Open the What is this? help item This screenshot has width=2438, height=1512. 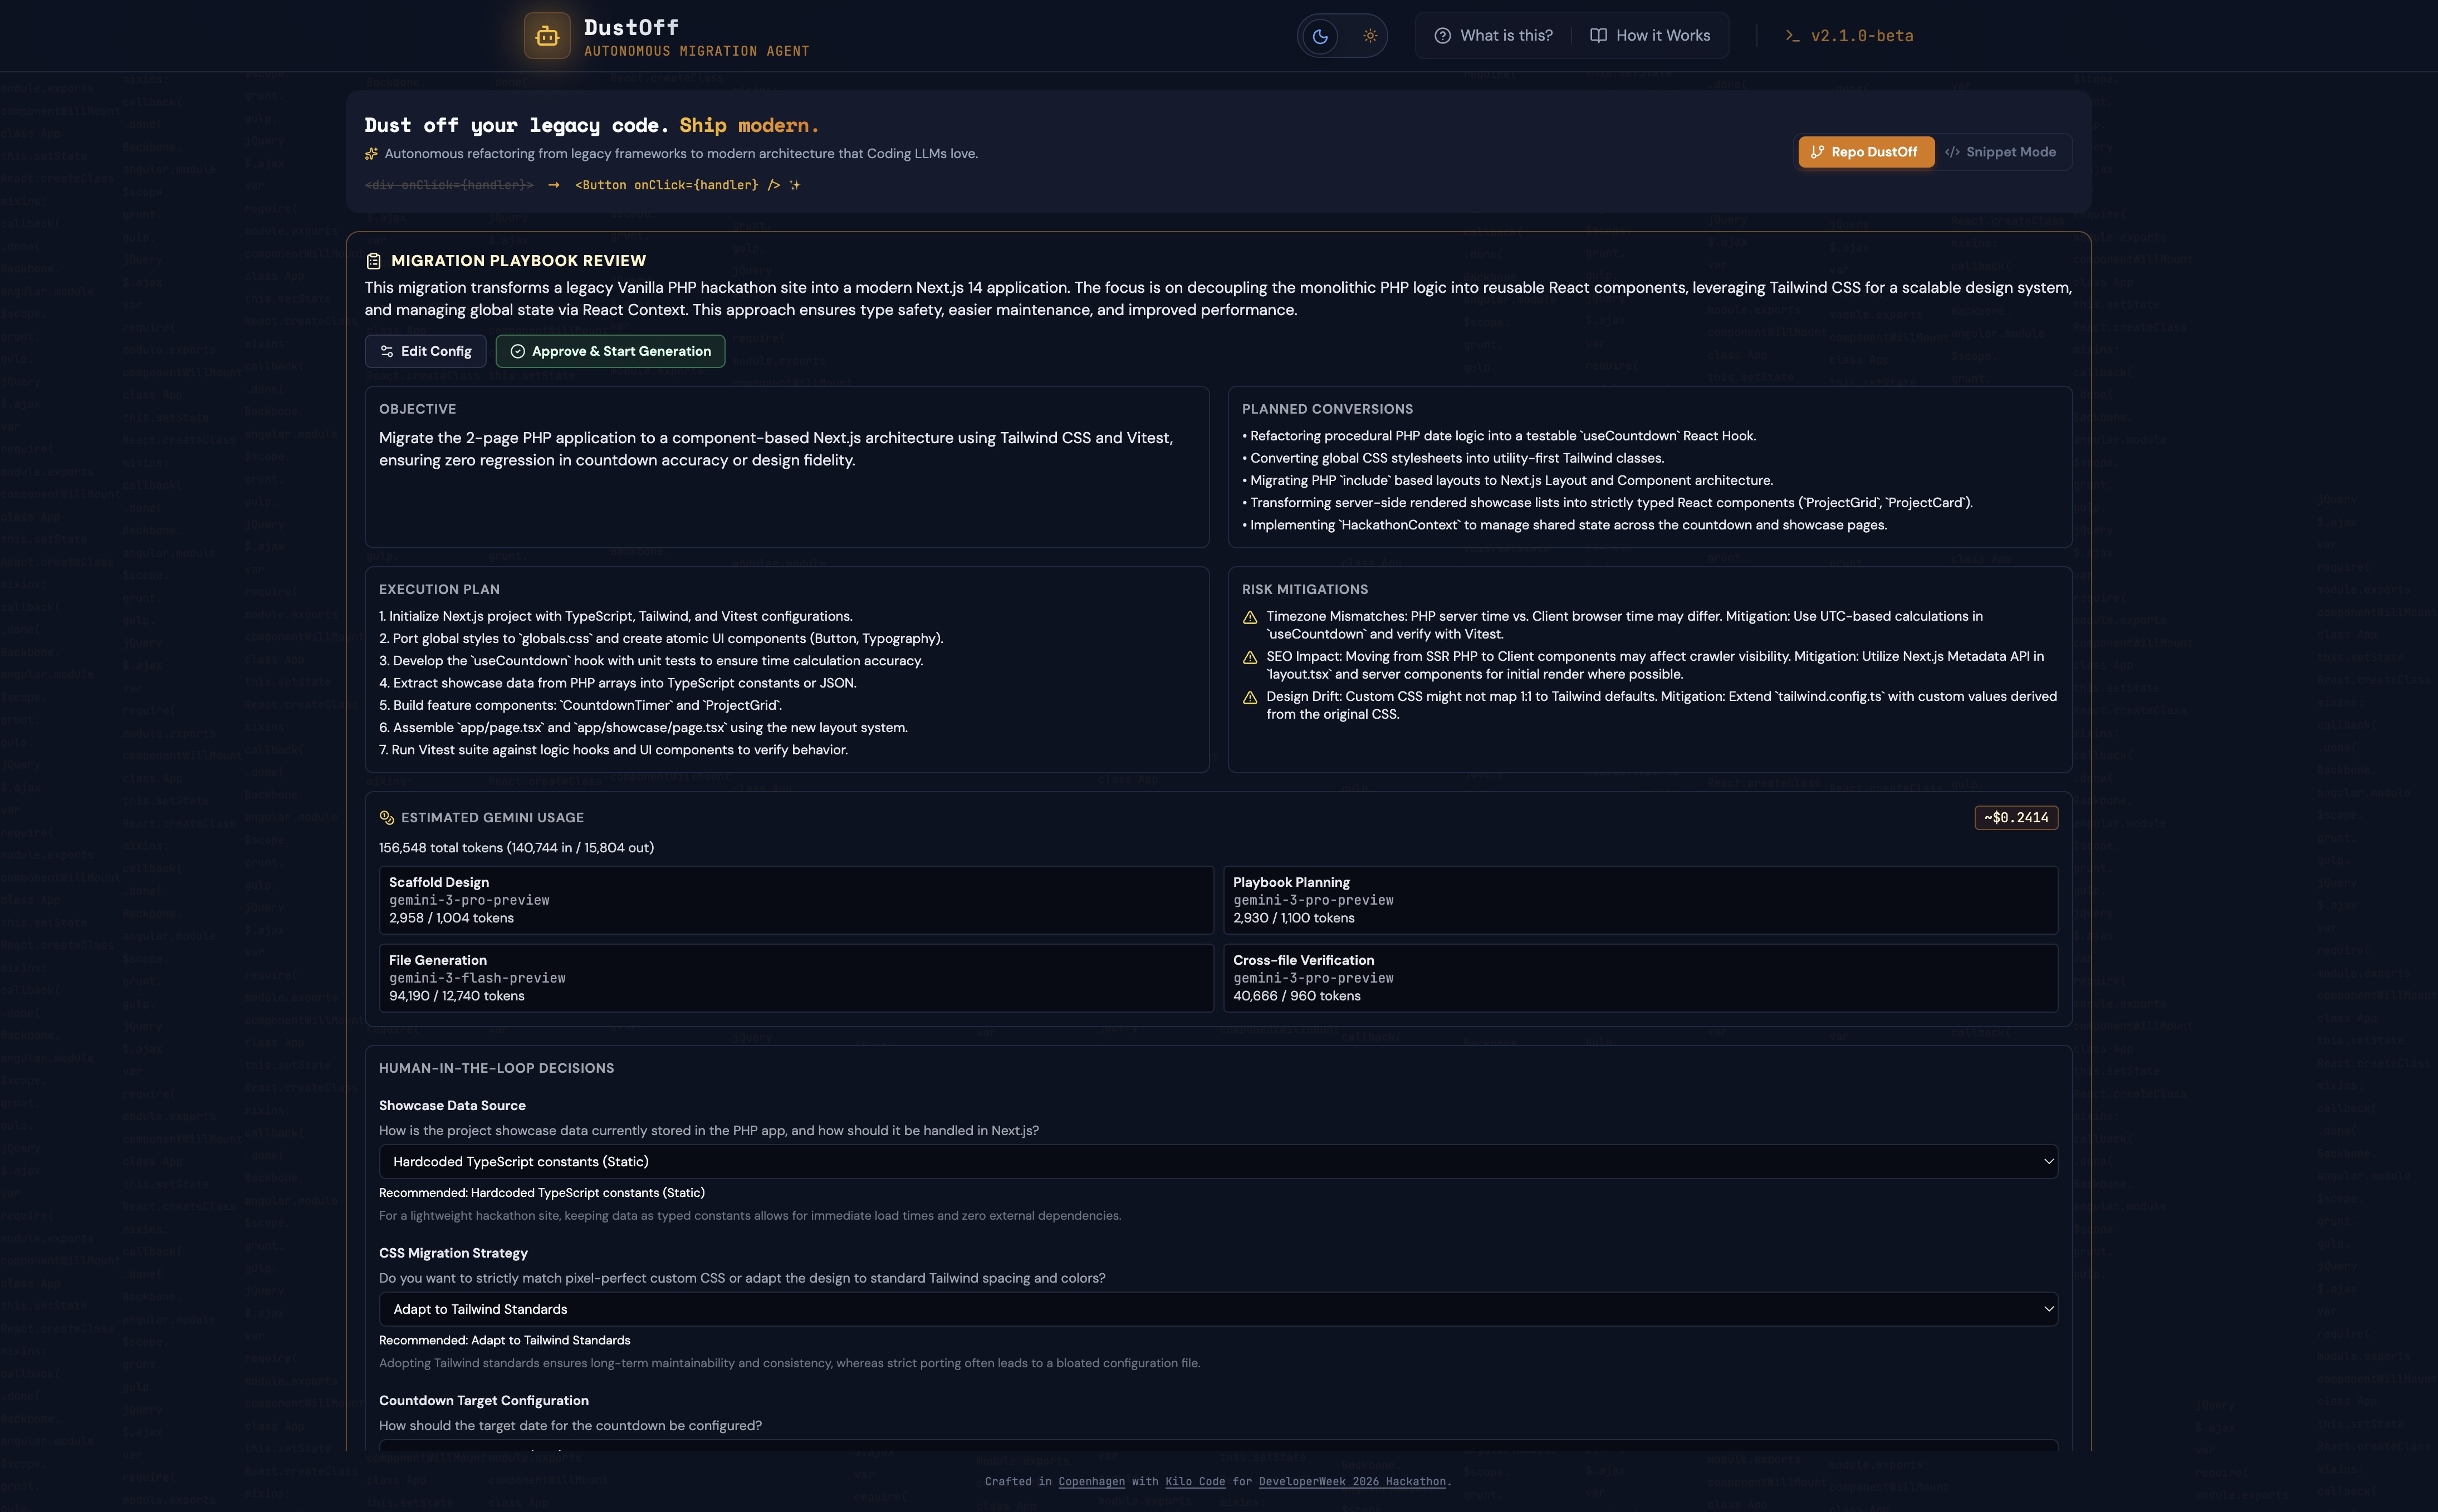1493,36
